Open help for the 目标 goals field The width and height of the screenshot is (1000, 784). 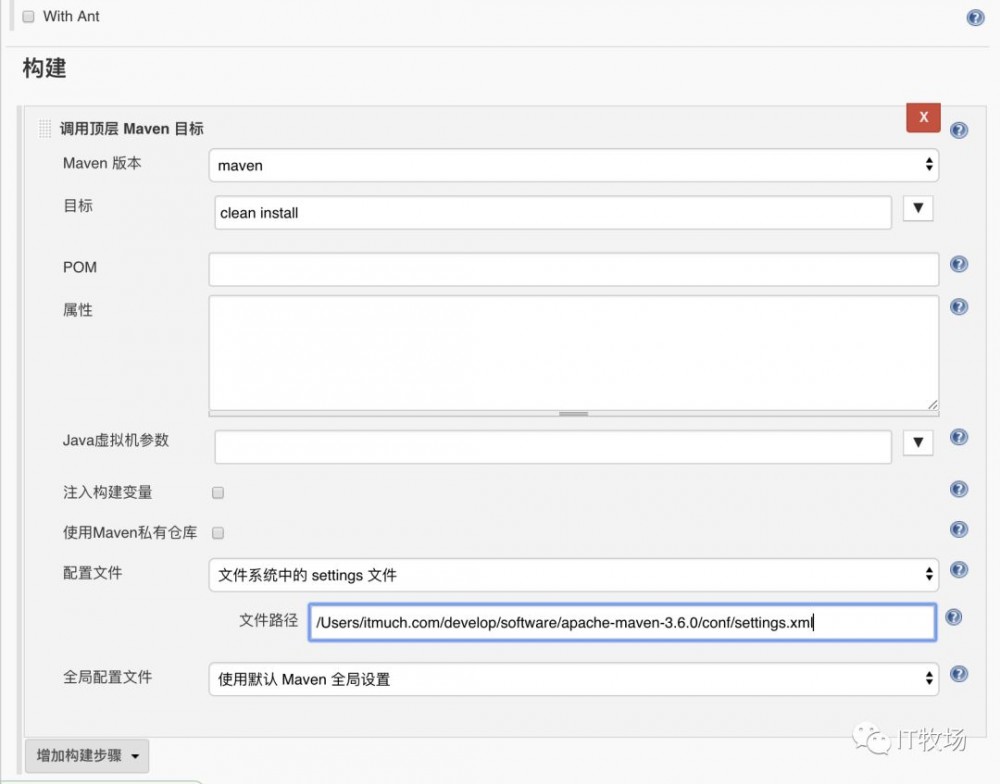[958, 208]
